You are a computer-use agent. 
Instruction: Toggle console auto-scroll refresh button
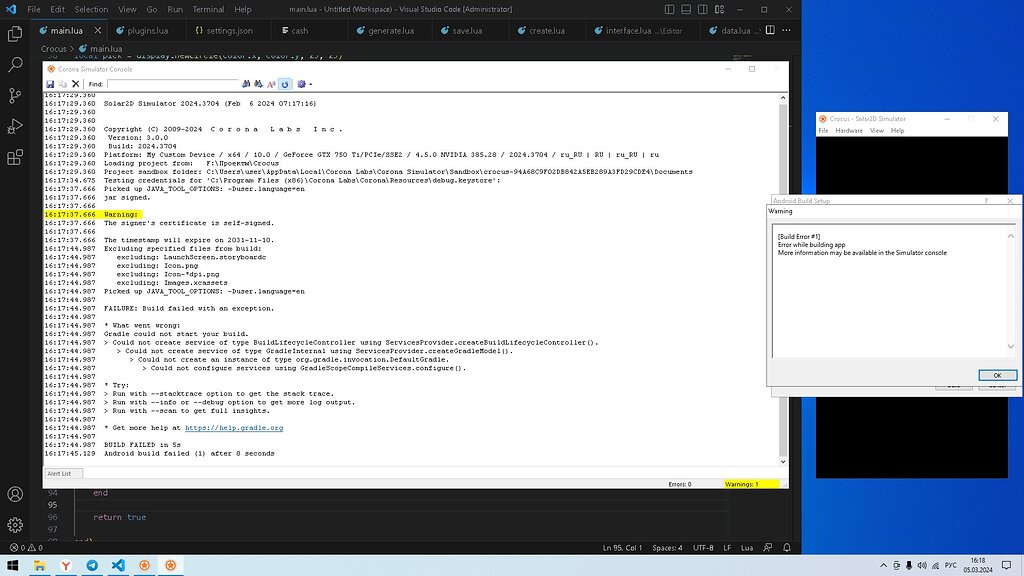click(286, 85)
